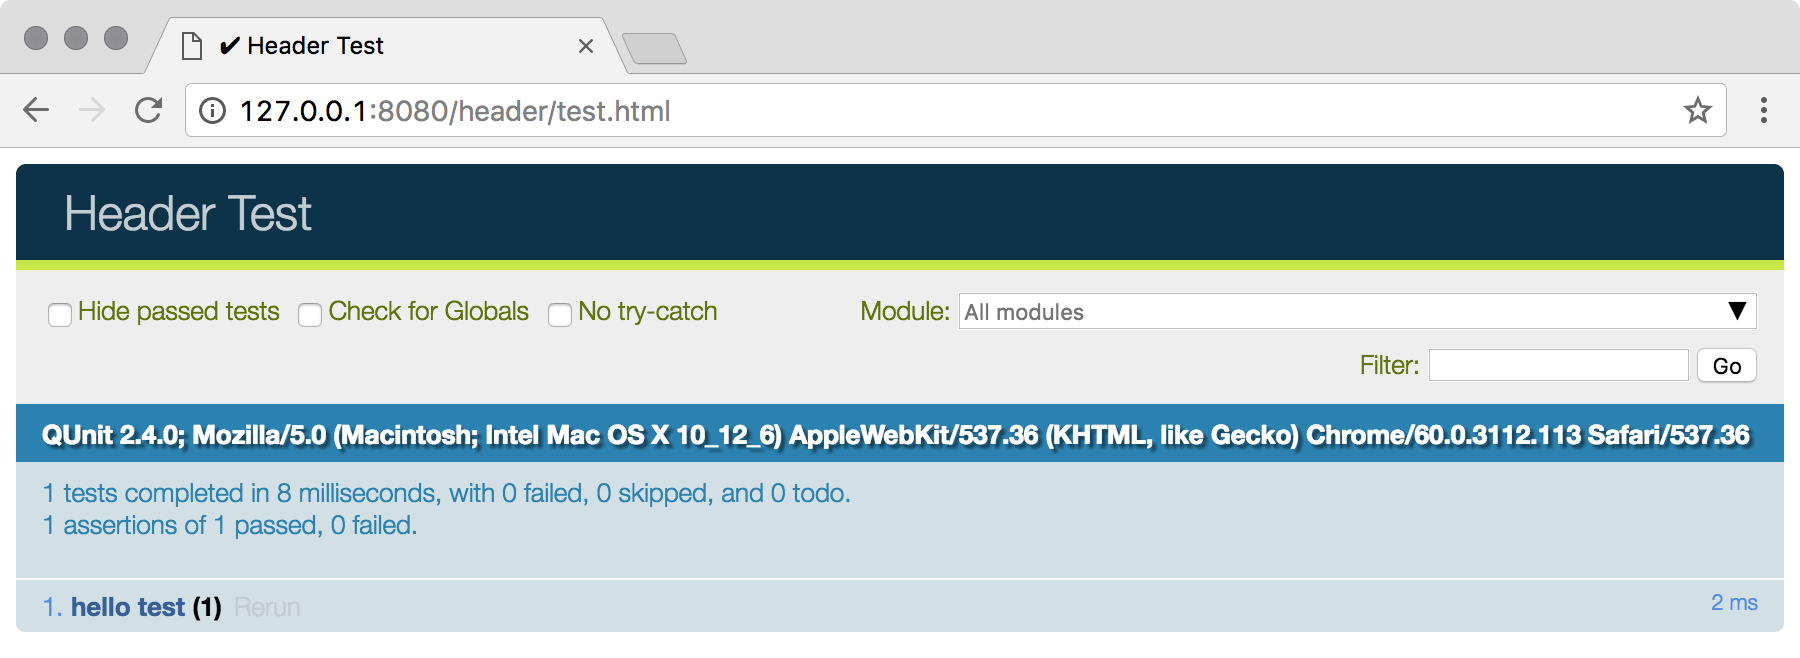Click the site information icon in address bar
The image size is (1800, 658).
[x=213, y=110]
